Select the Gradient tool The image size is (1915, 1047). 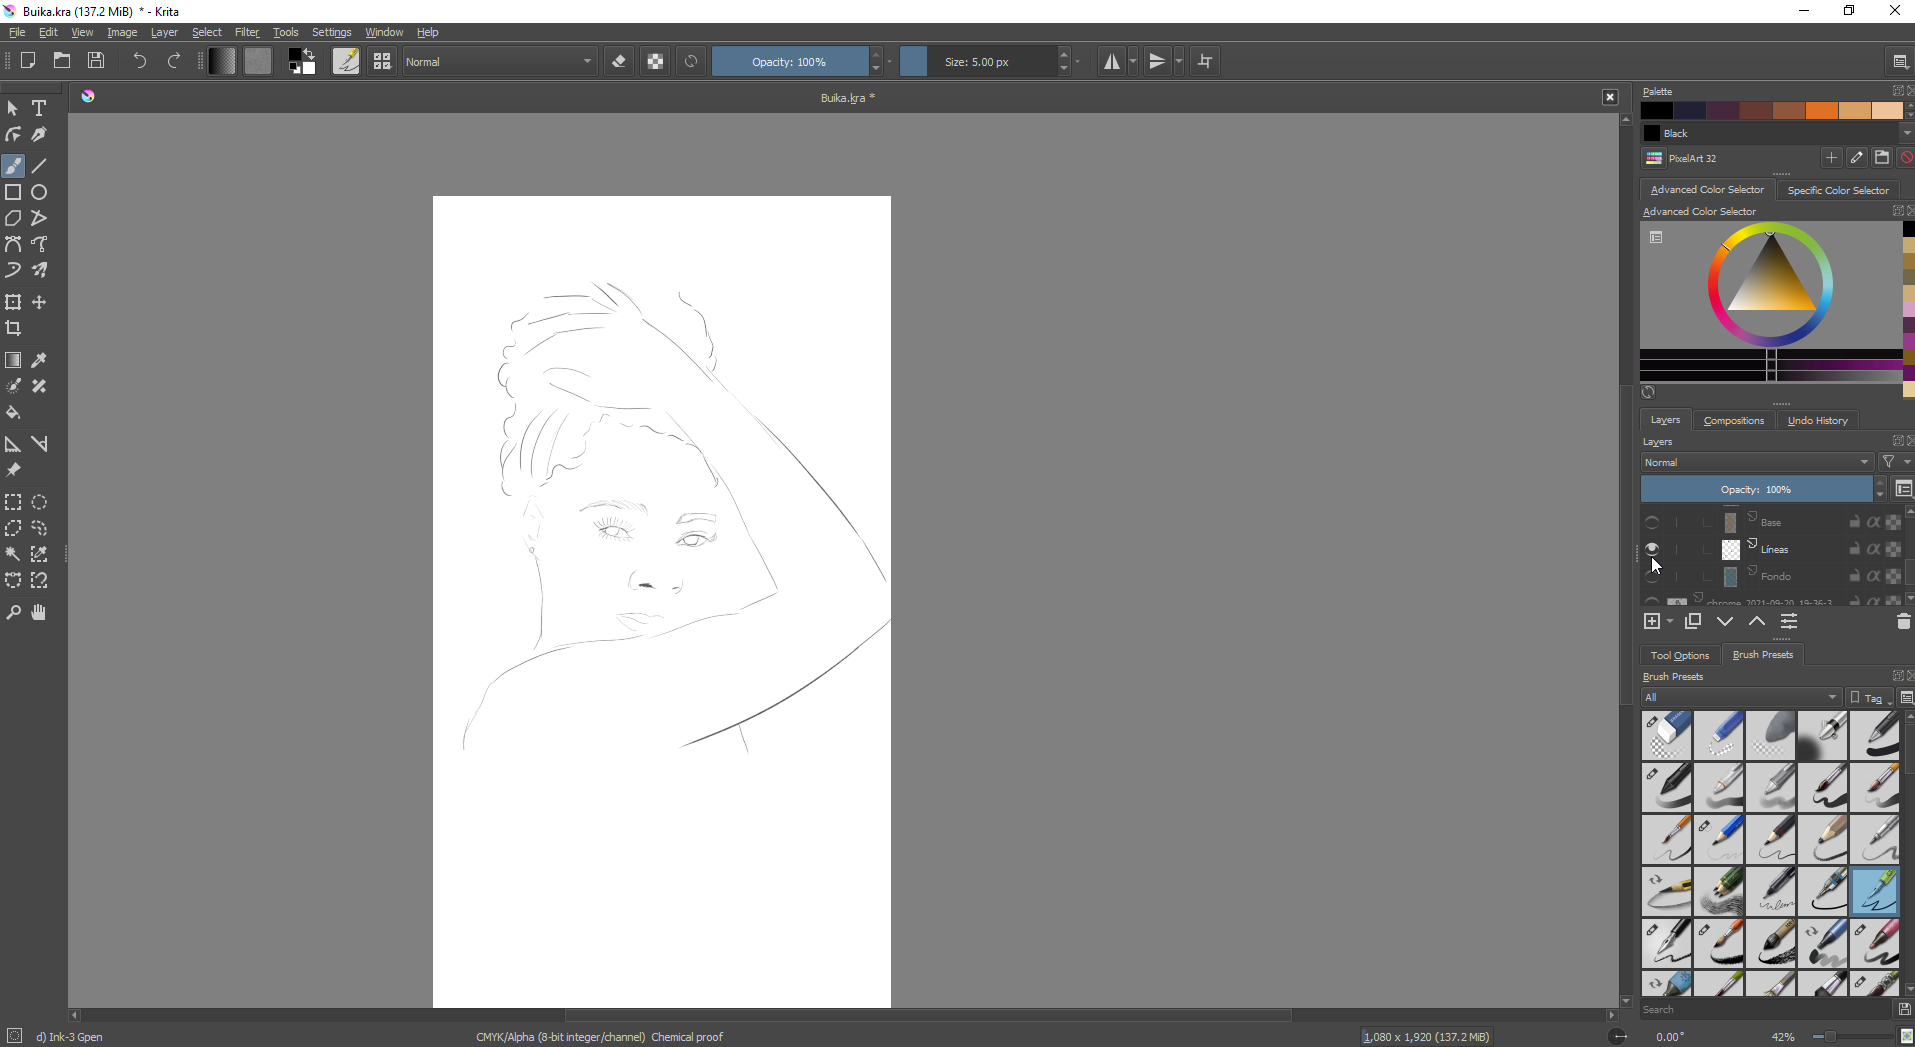(13, 360)
